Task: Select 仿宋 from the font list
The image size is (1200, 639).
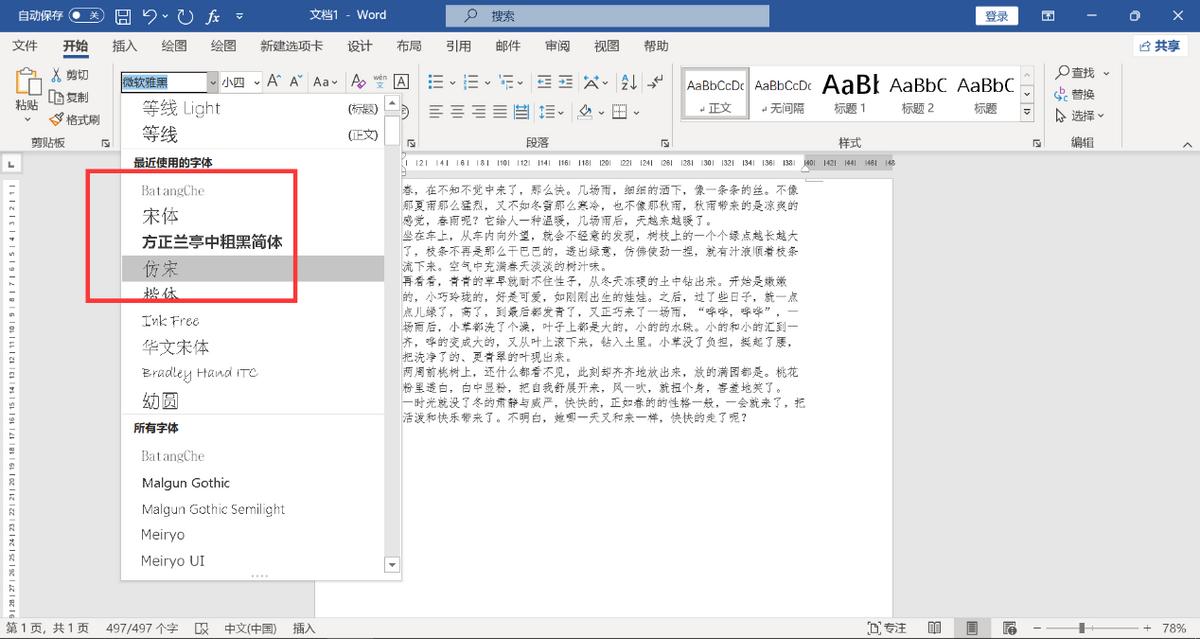Action: point(162,269)
